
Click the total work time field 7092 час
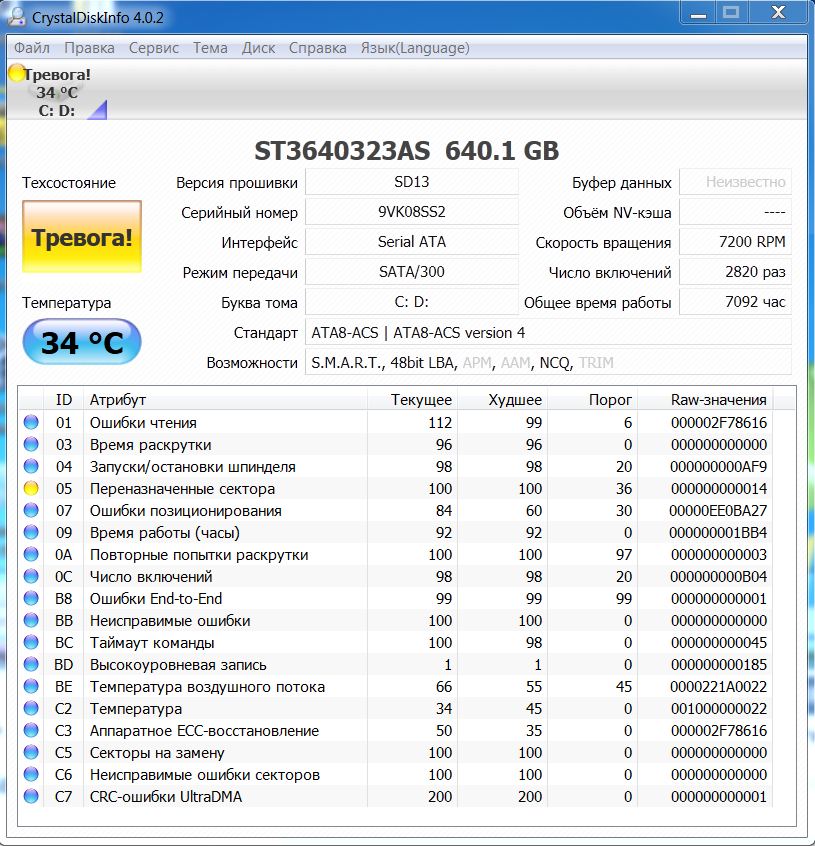pyautogui.click(x=735, y=302)
